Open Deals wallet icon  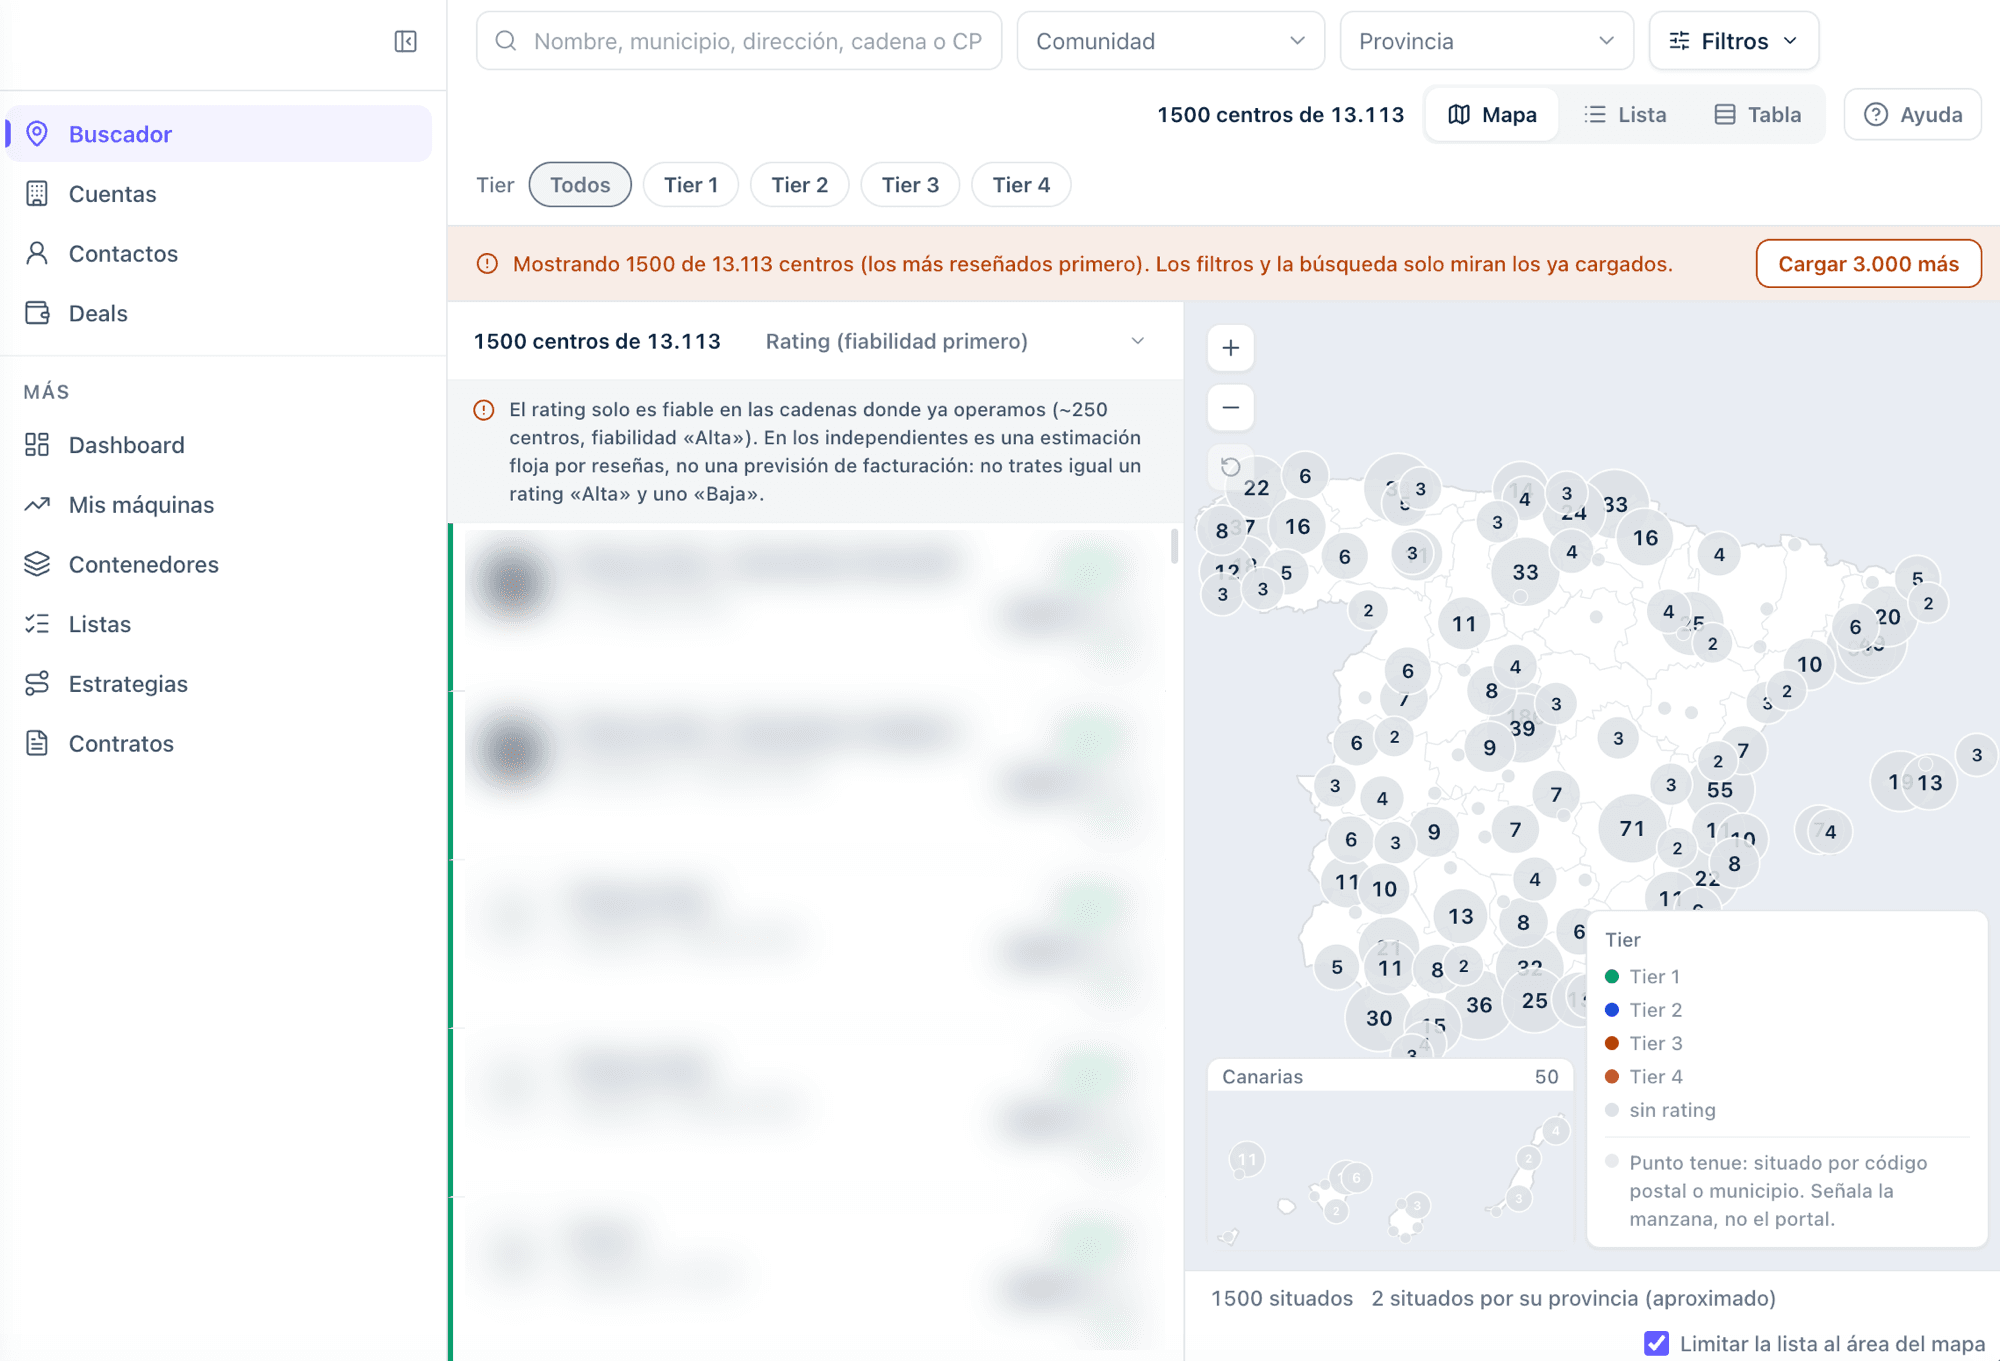(x=37, y=314)
